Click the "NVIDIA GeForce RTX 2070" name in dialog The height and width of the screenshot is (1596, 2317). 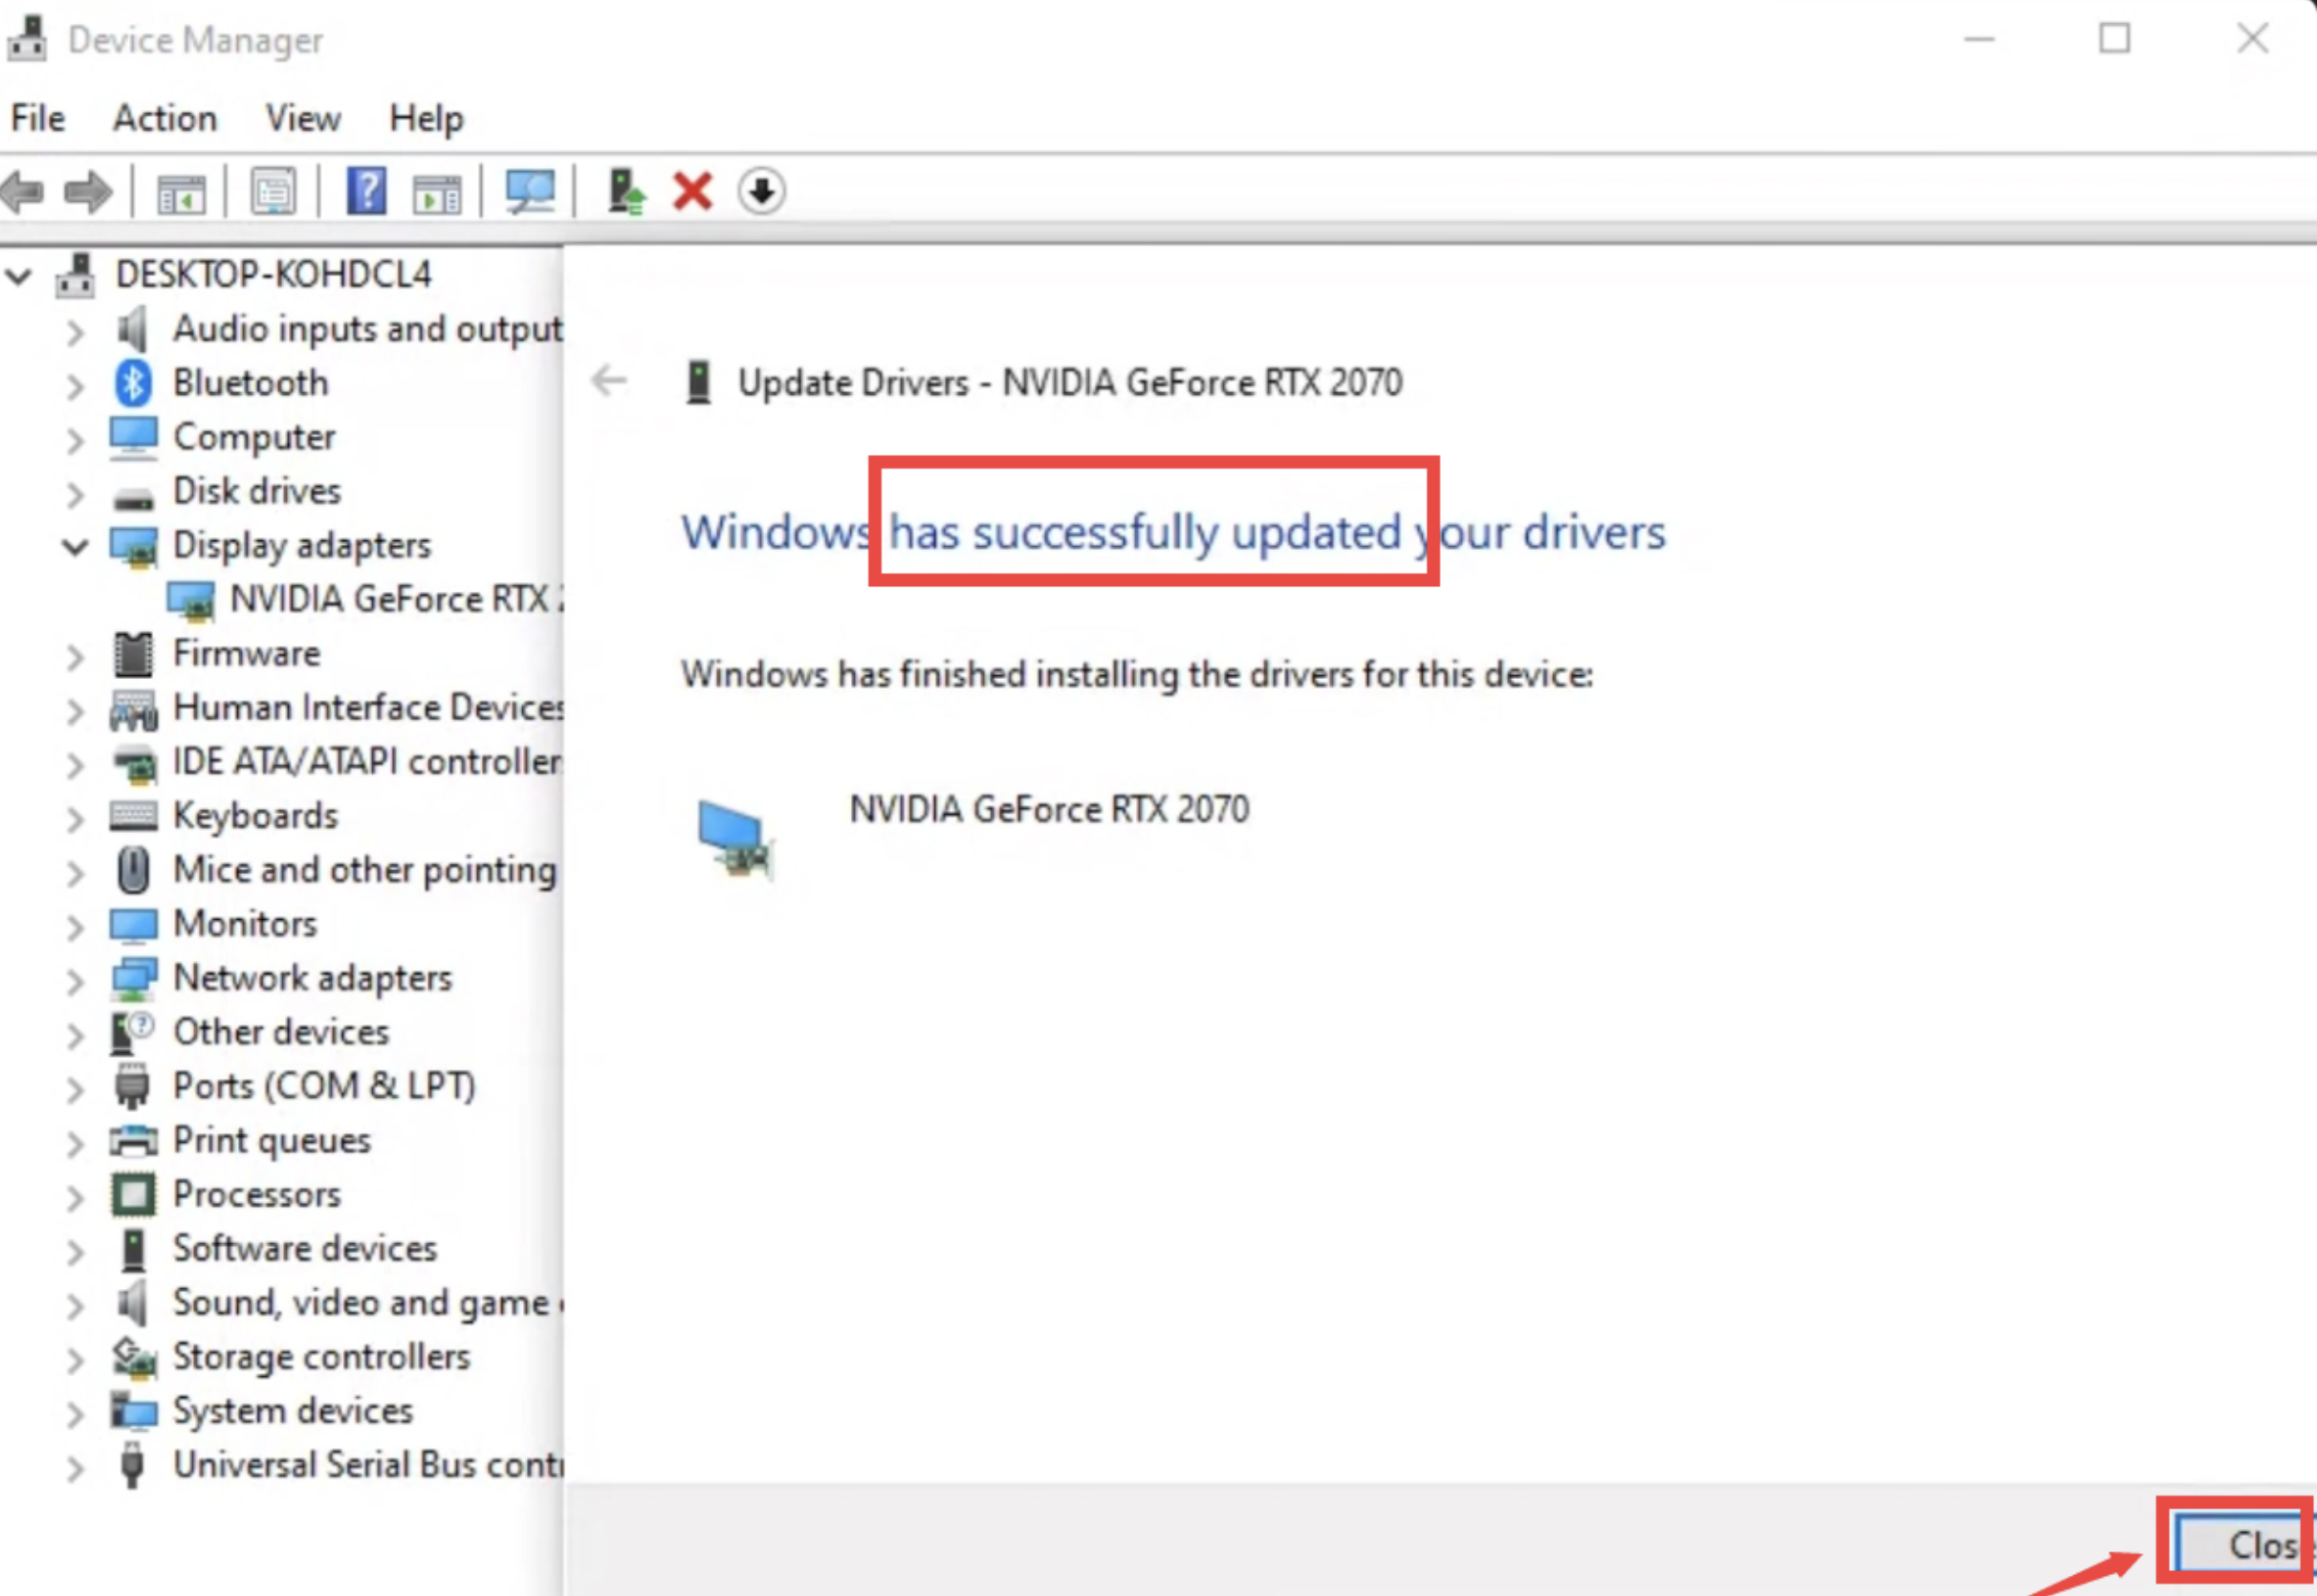[1049, 809]
